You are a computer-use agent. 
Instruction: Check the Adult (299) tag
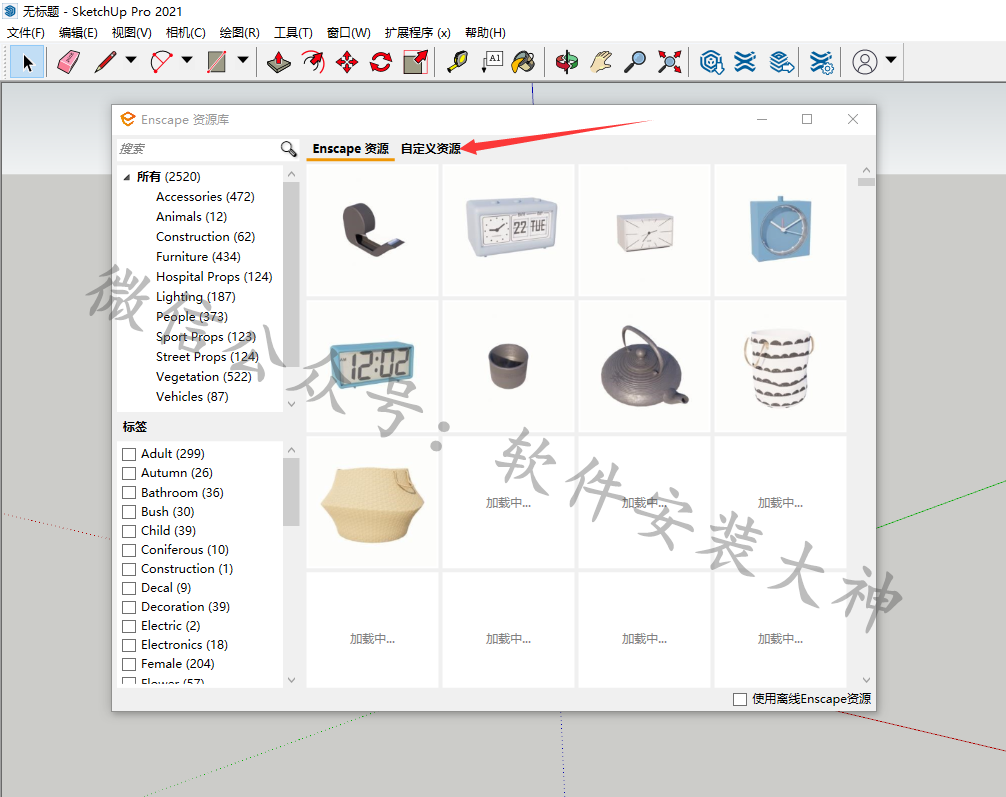coord(129,454)
